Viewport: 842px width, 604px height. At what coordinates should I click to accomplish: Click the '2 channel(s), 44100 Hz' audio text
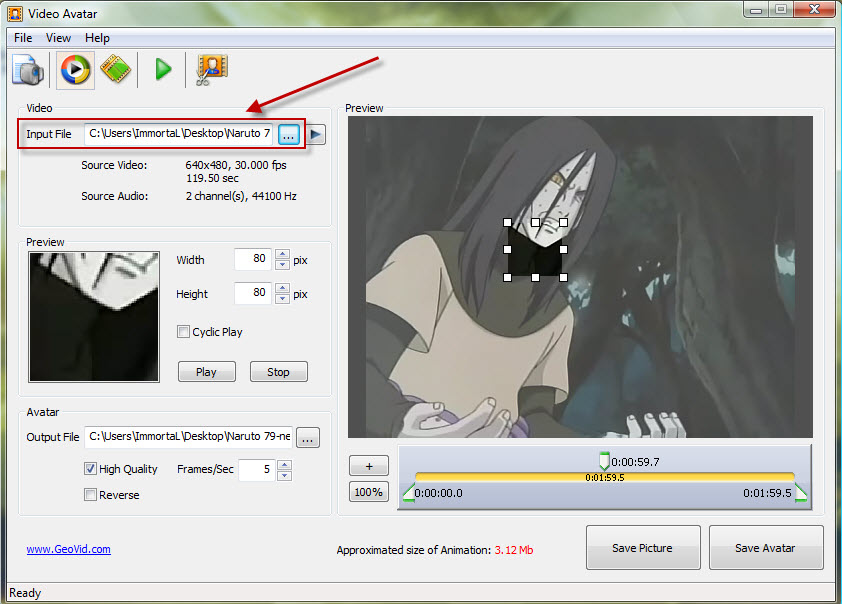tap(241, 196)
